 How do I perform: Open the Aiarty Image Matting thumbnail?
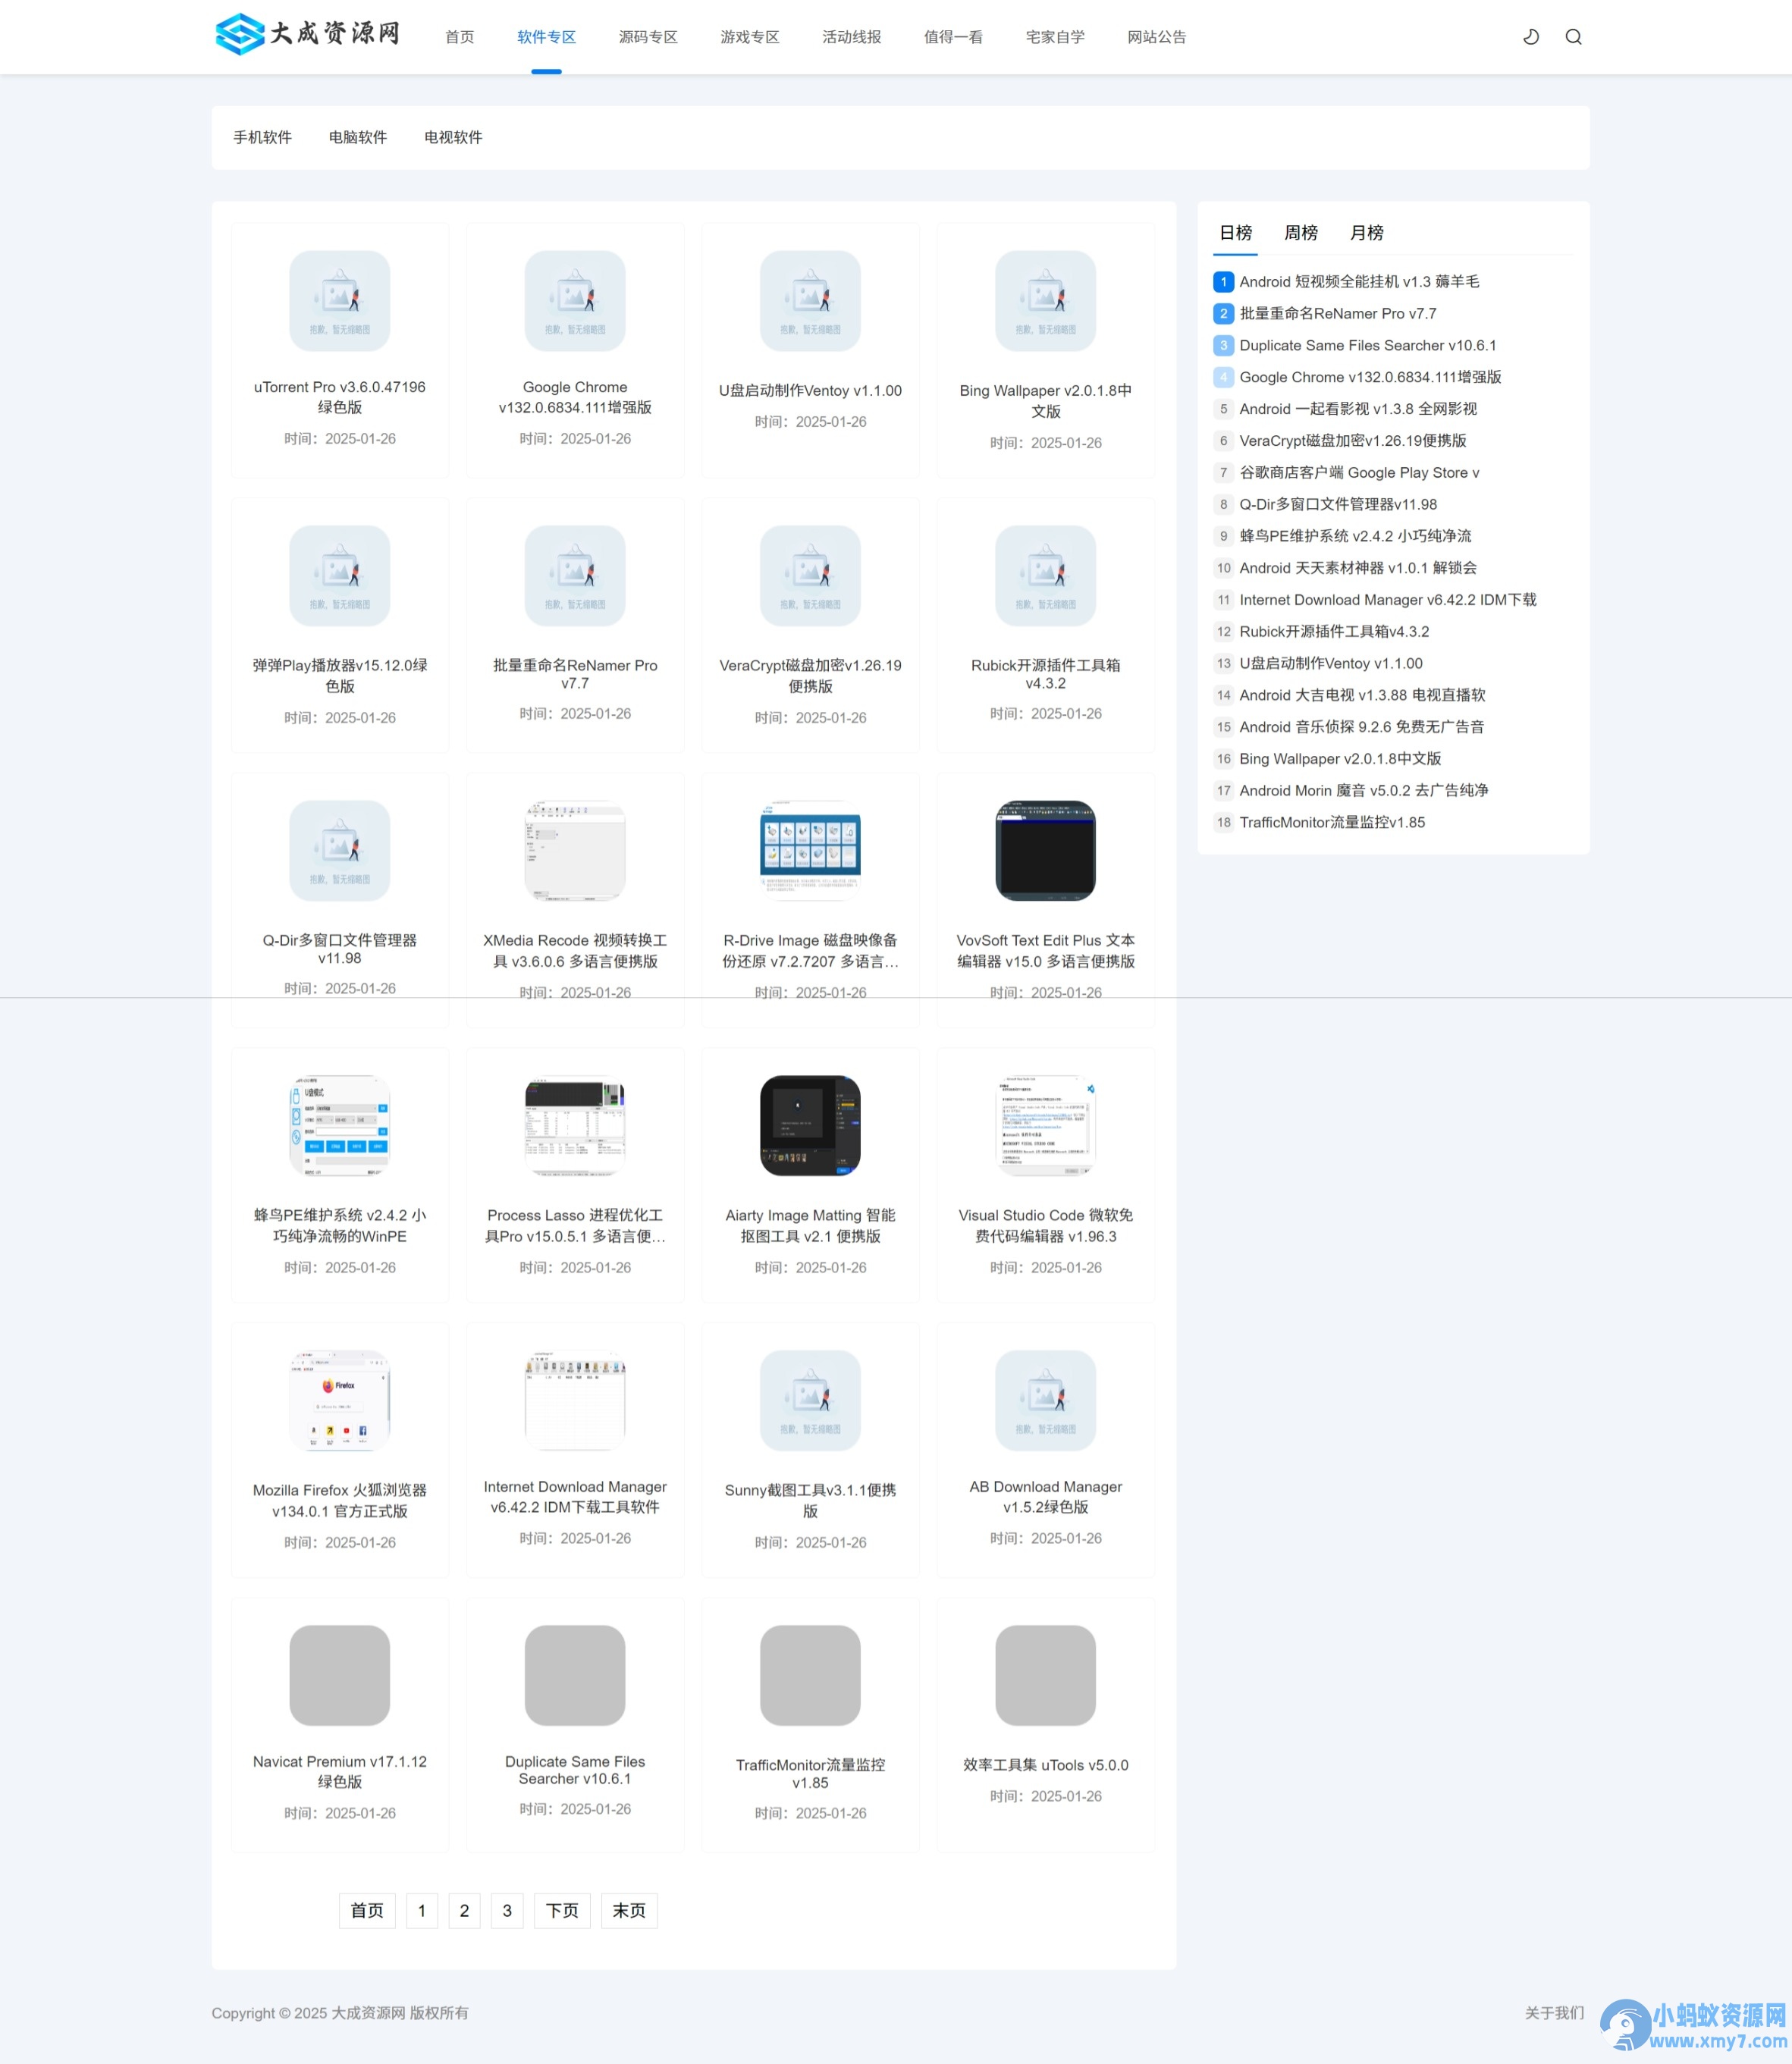tap(810, 1125)
